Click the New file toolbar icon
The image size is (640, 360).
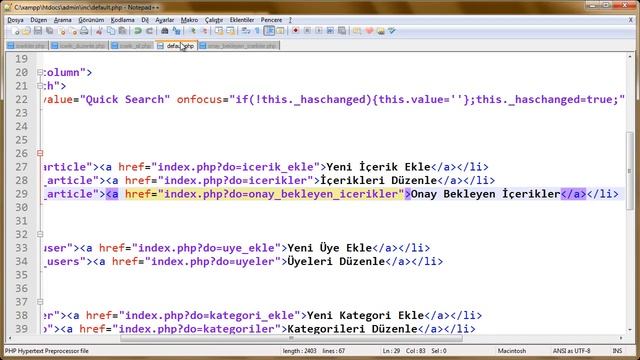point(15,31)
